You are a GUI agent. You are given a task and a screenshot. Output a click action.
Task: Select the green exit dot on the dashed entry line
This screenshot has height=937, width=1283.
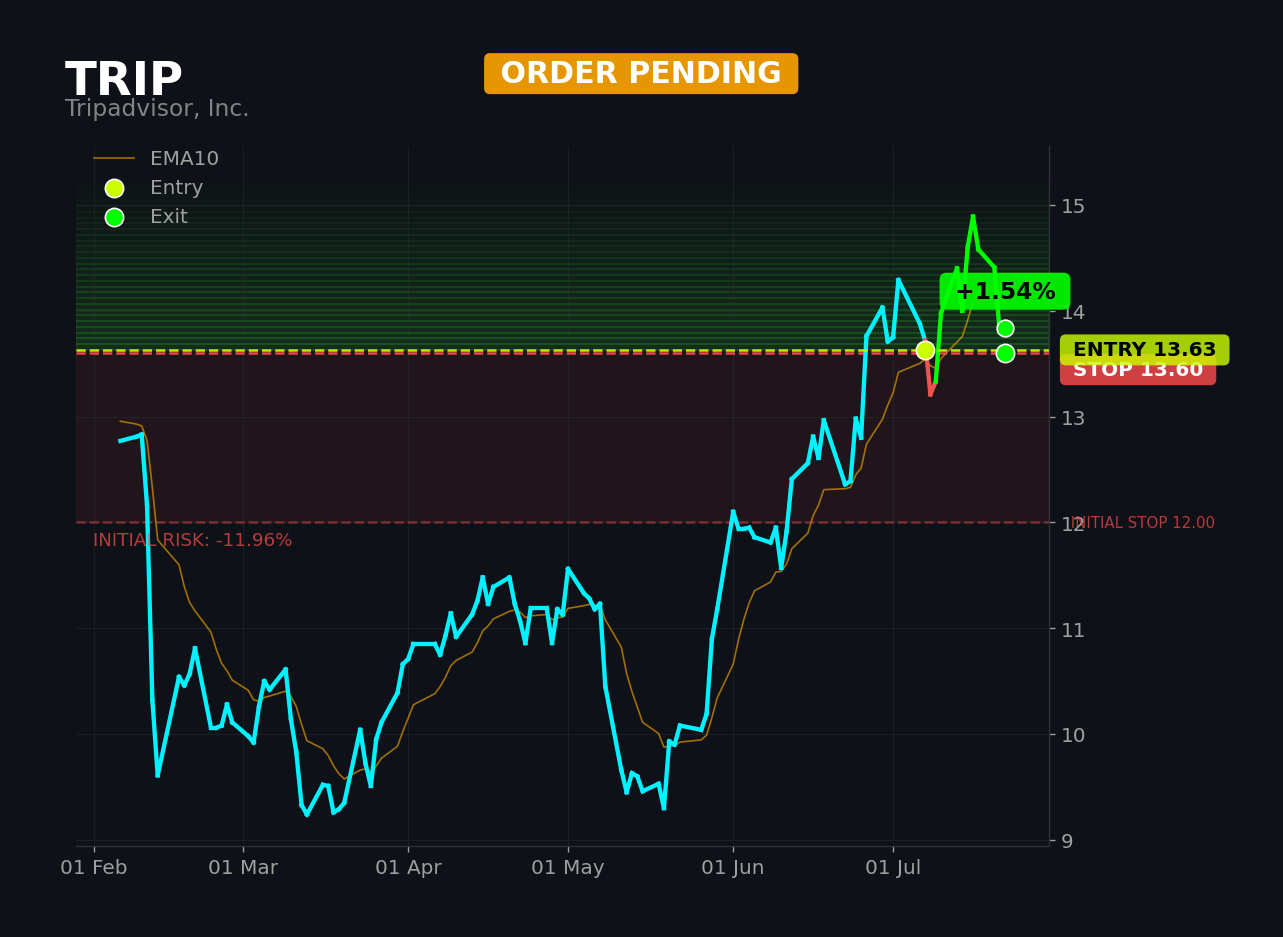point(1005,353)
